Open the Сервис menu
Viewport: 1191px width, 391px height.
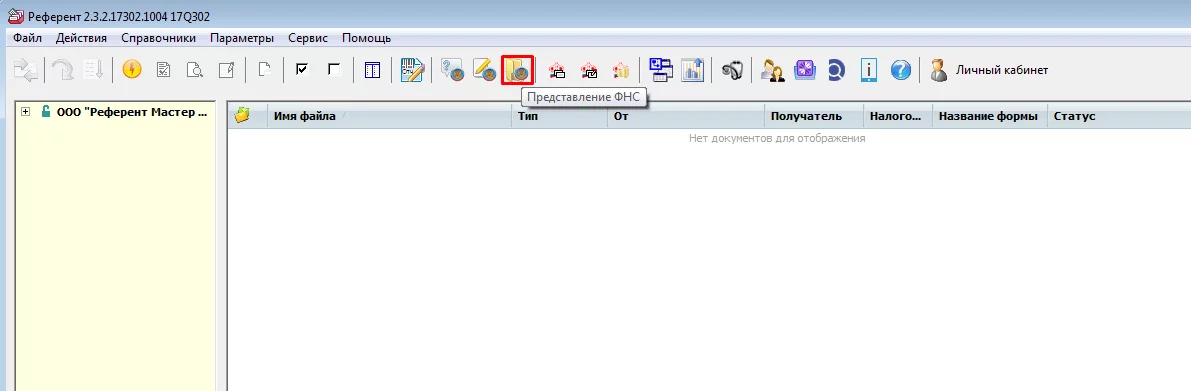(308, 38)
